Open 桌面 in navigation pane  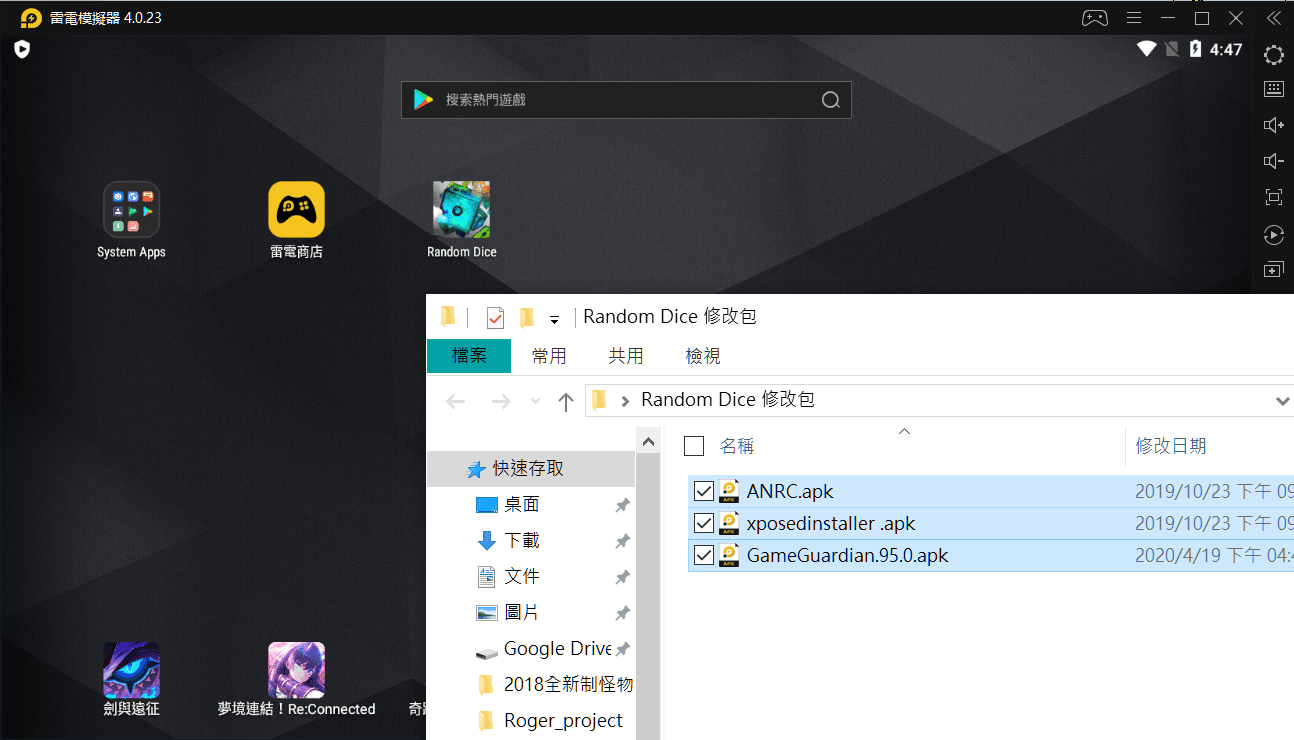521,504
